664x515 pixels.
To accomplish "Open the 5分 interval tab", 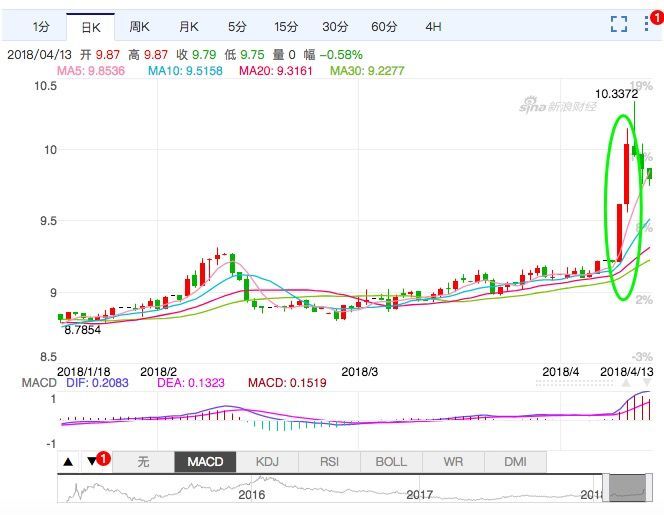I will (x=237, y=27).
